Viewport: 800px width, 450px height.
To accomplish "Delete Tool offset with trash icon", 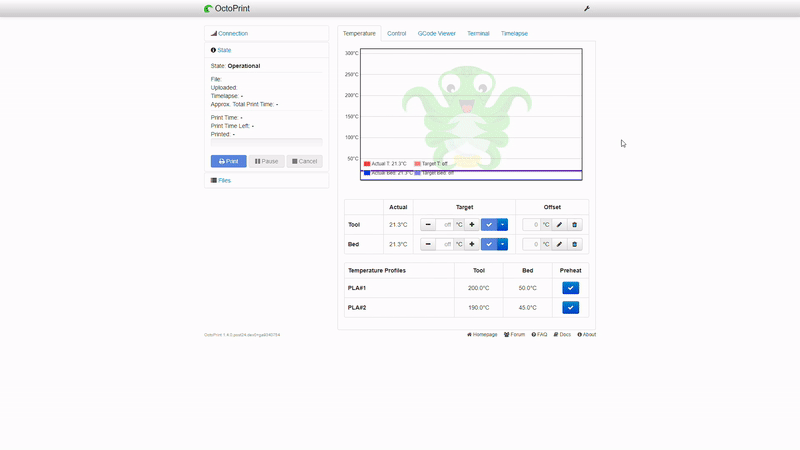I will (574, 224).
